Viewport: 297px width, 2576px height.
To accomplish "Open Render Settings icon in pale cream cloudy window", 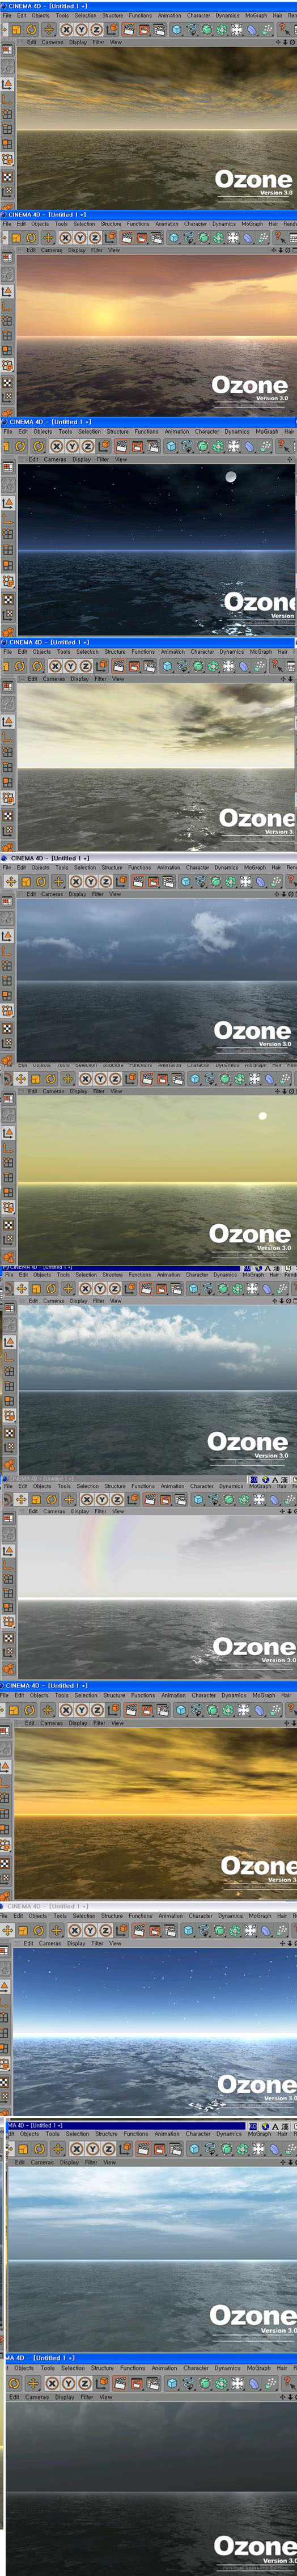I will (152, 666).
